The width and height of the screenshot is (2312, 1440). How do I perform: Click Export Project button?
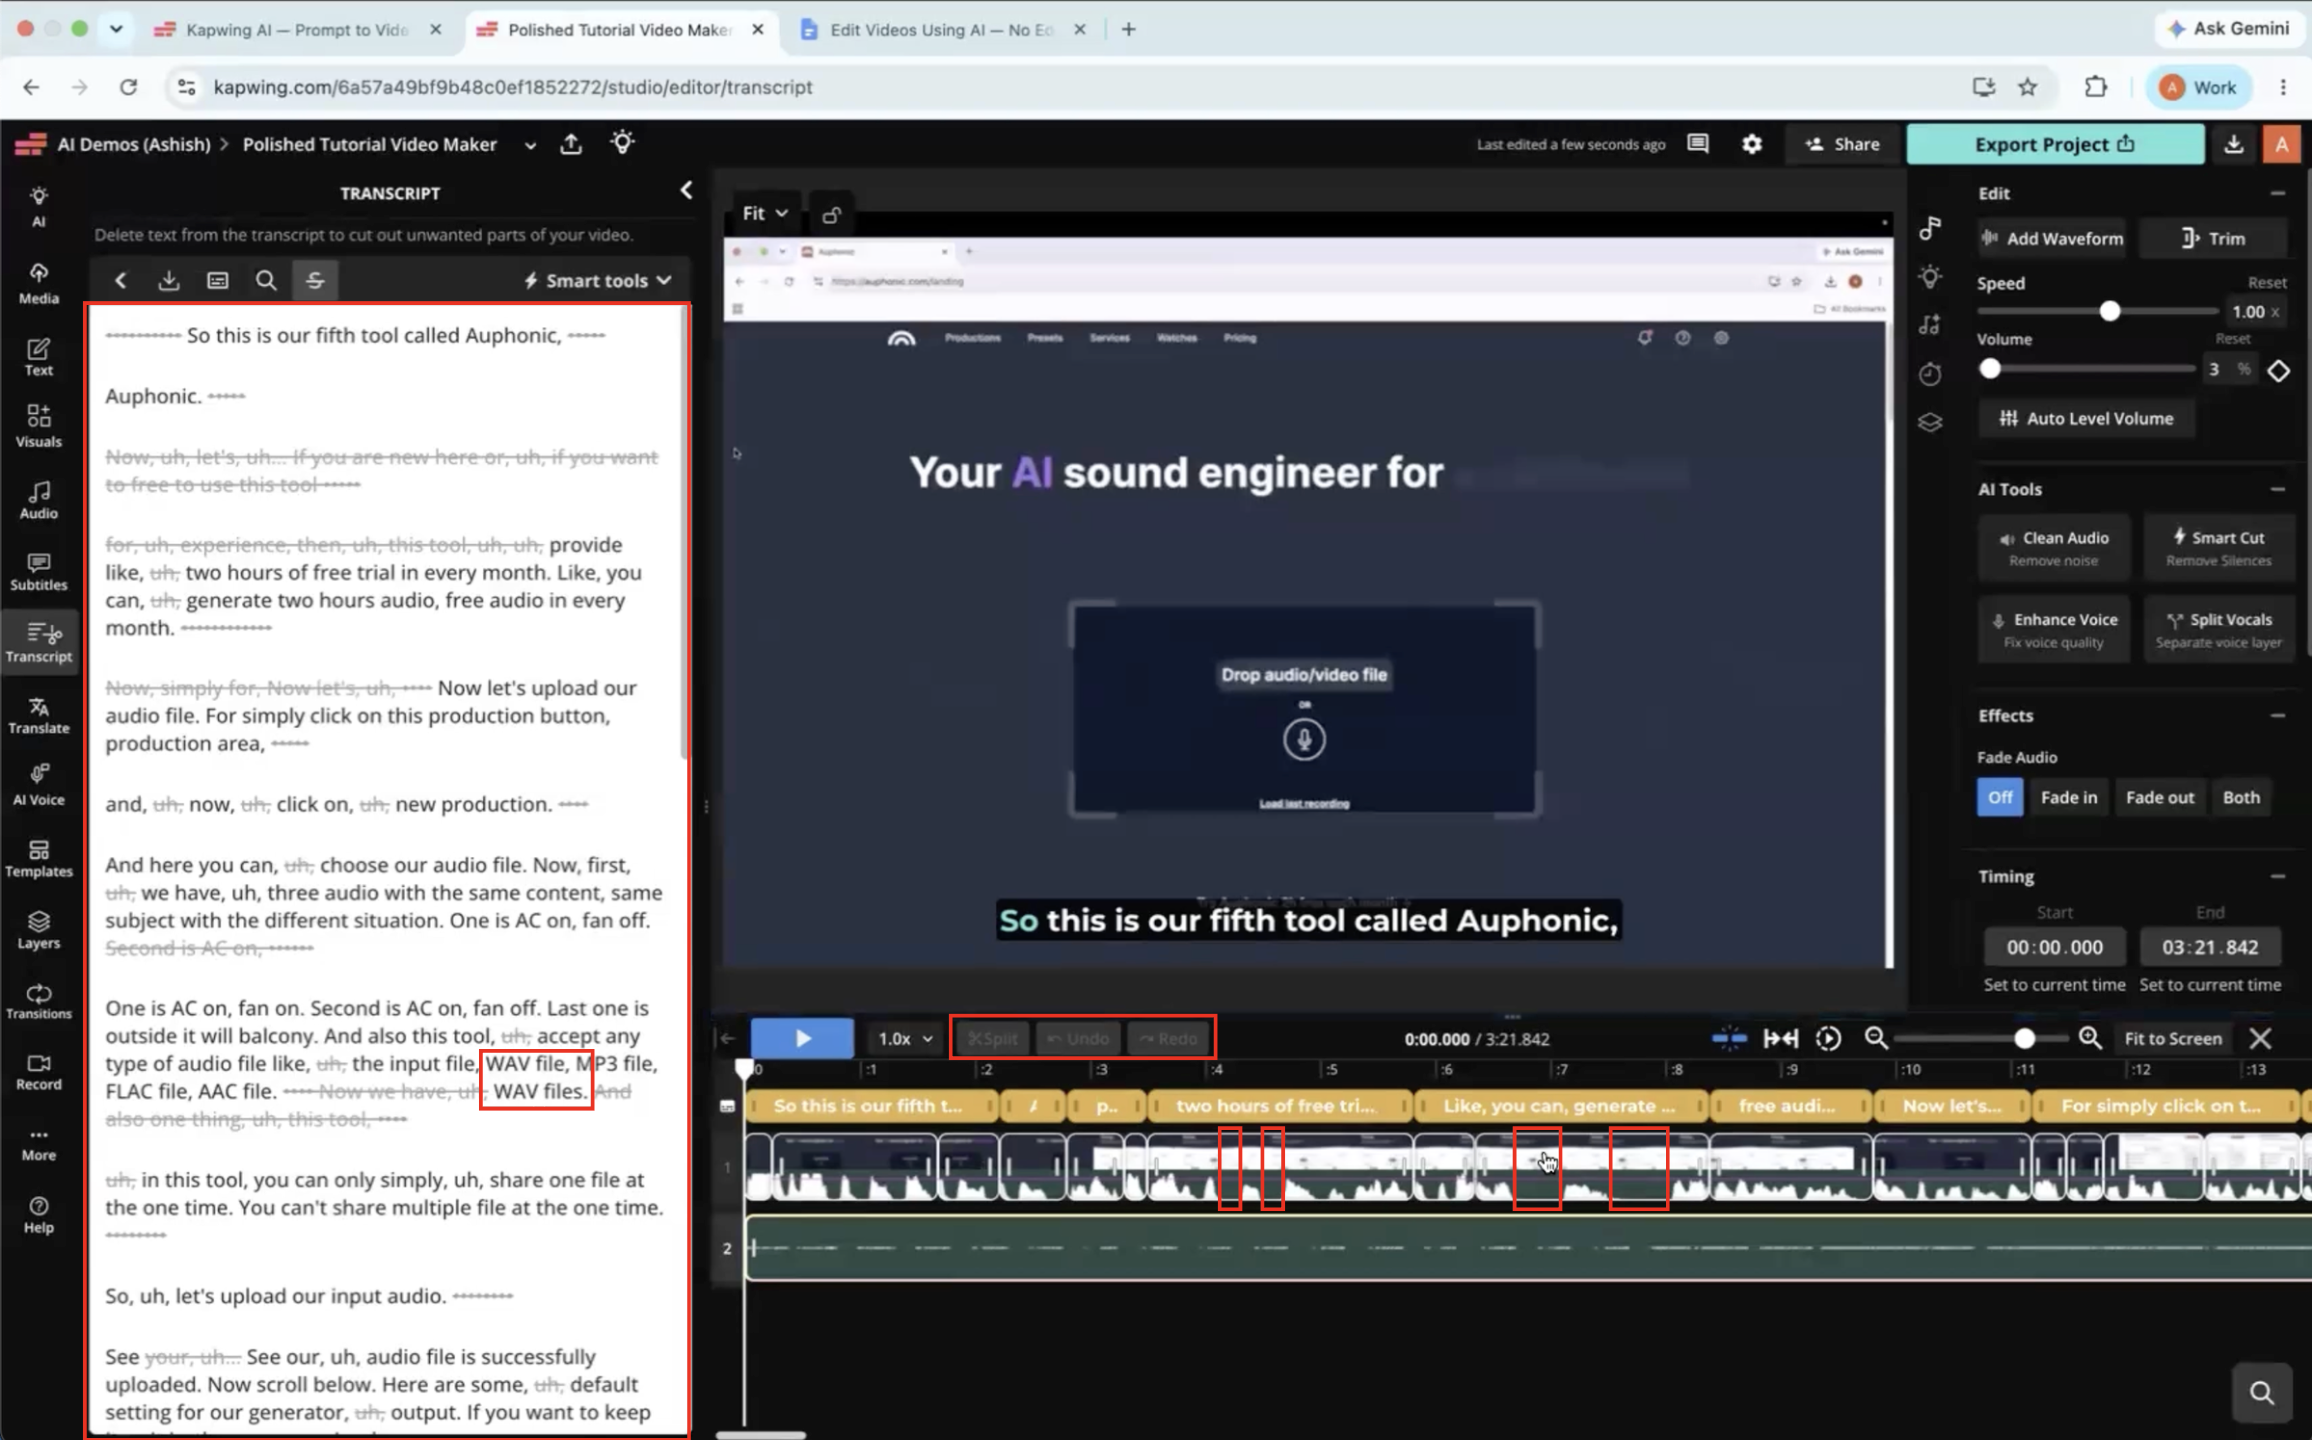click(2055, 144)
